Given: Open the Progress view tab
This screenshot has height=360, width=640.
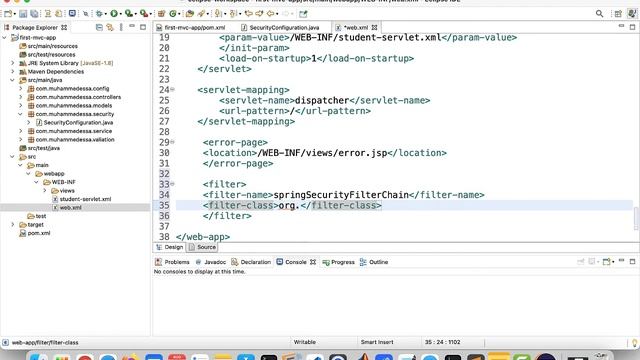Looking at the screenshot, I should click(339, 262).
